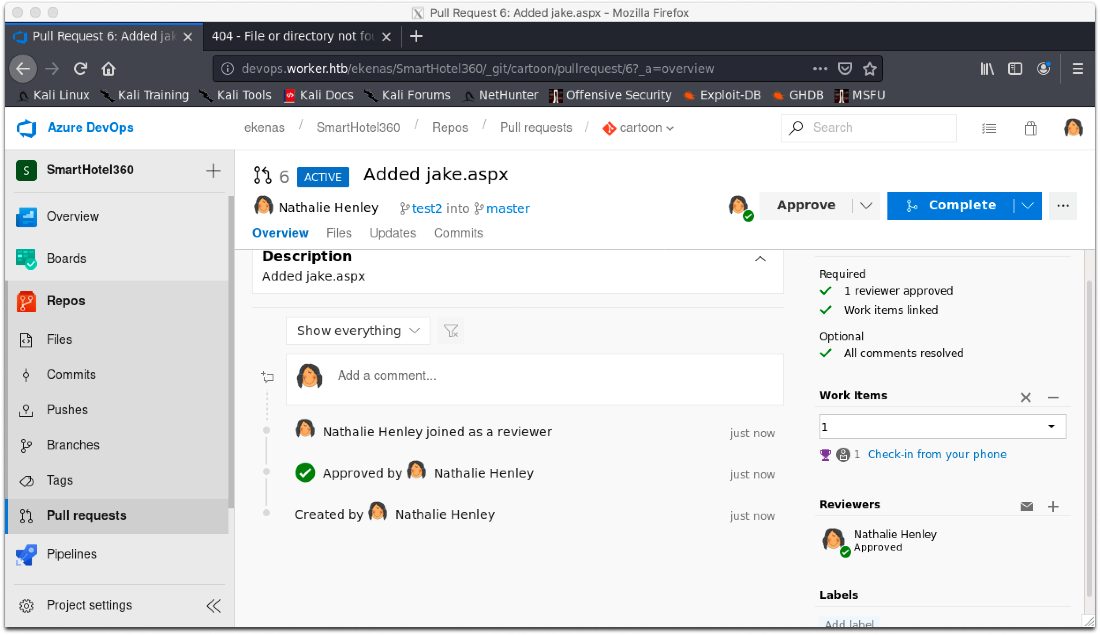Open Boards from the sidebar
1100x635 pixels.
[x=67, y=259]
